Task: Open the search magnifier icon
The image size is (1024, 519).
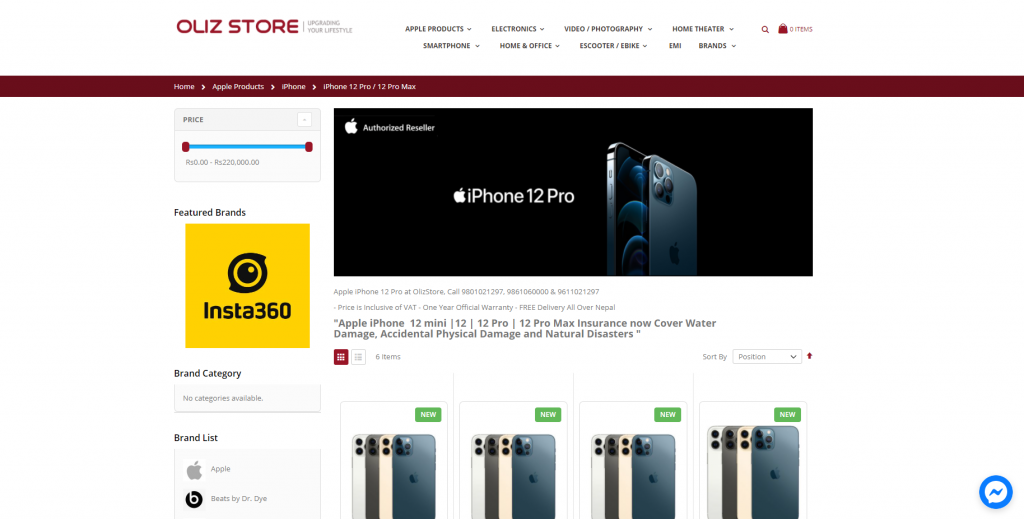Action: 765,29
